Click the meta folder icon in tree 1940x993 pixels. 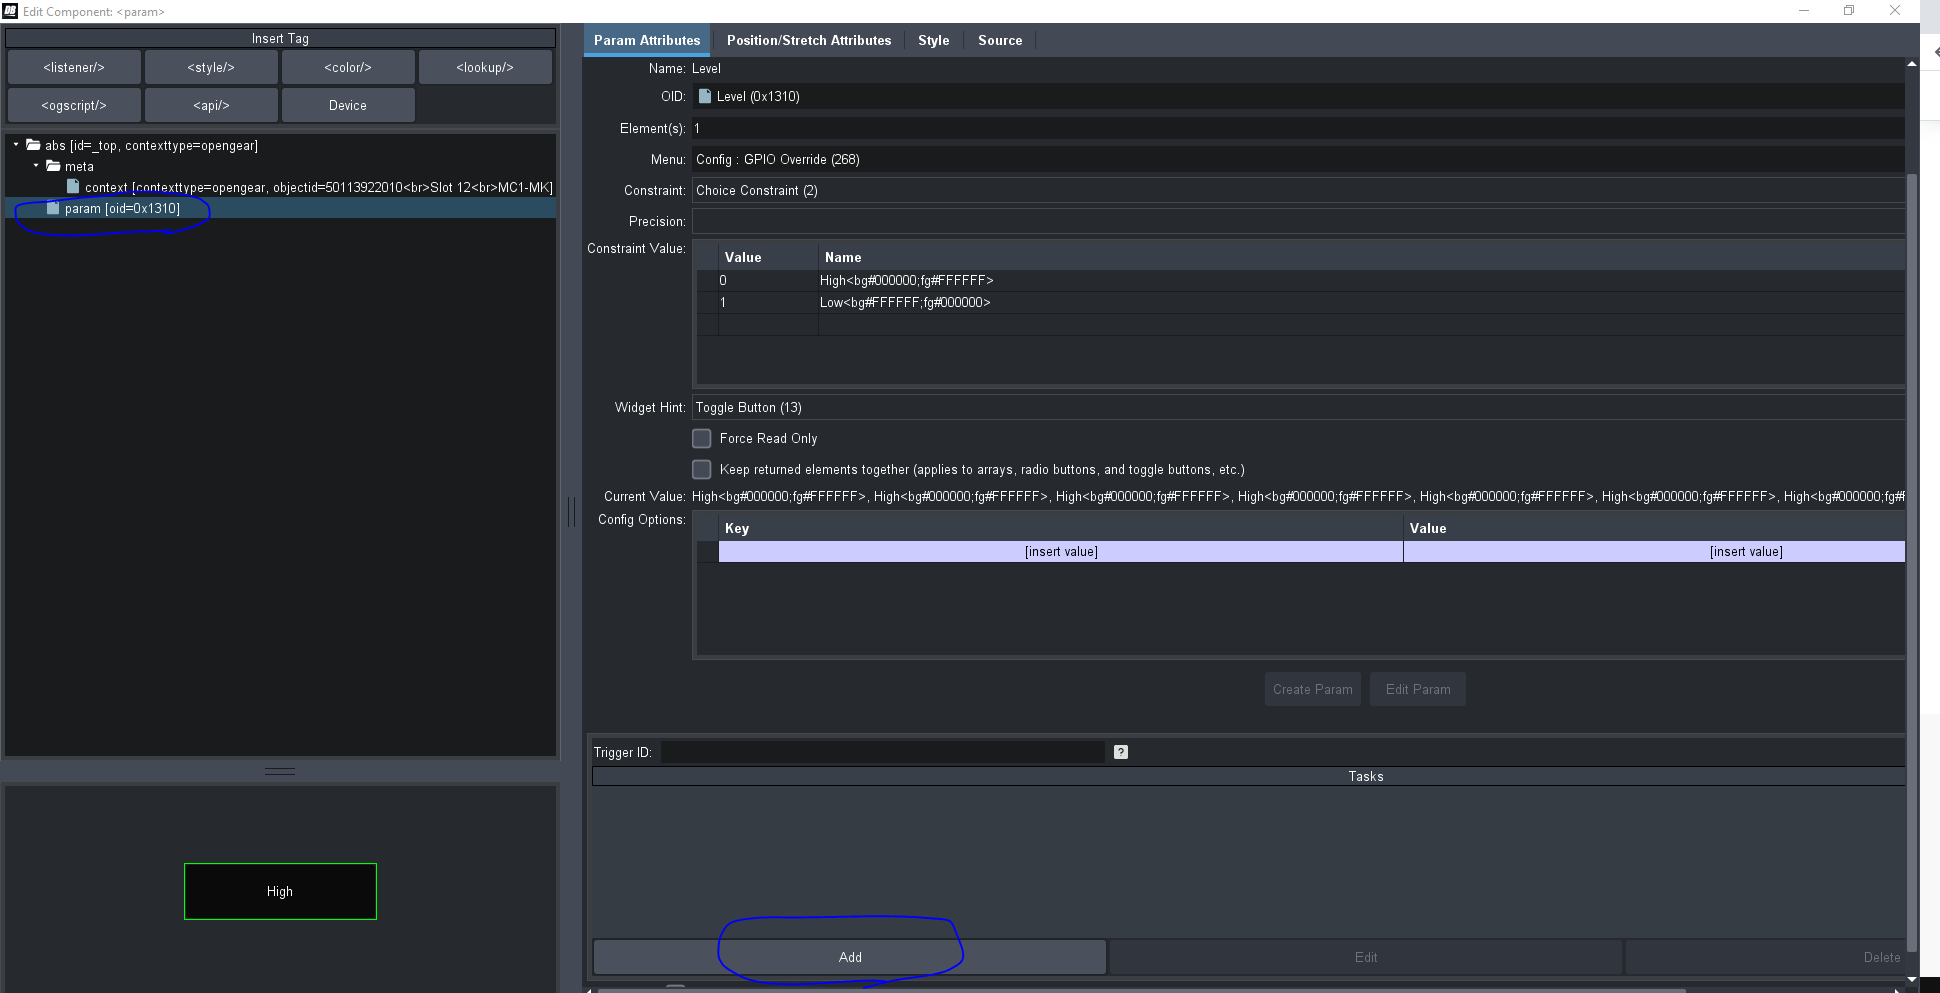53,166
